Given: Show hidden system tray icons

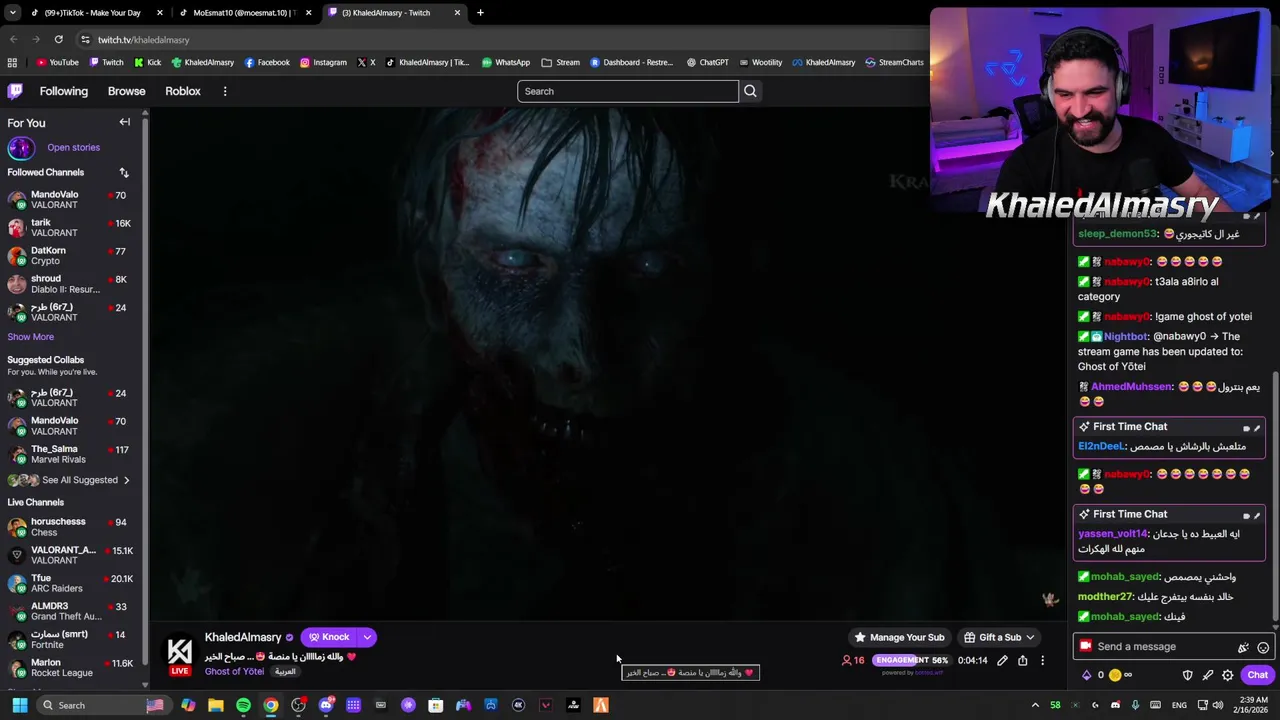Looking at the screenshot, I should click(x=1035, y=705).
